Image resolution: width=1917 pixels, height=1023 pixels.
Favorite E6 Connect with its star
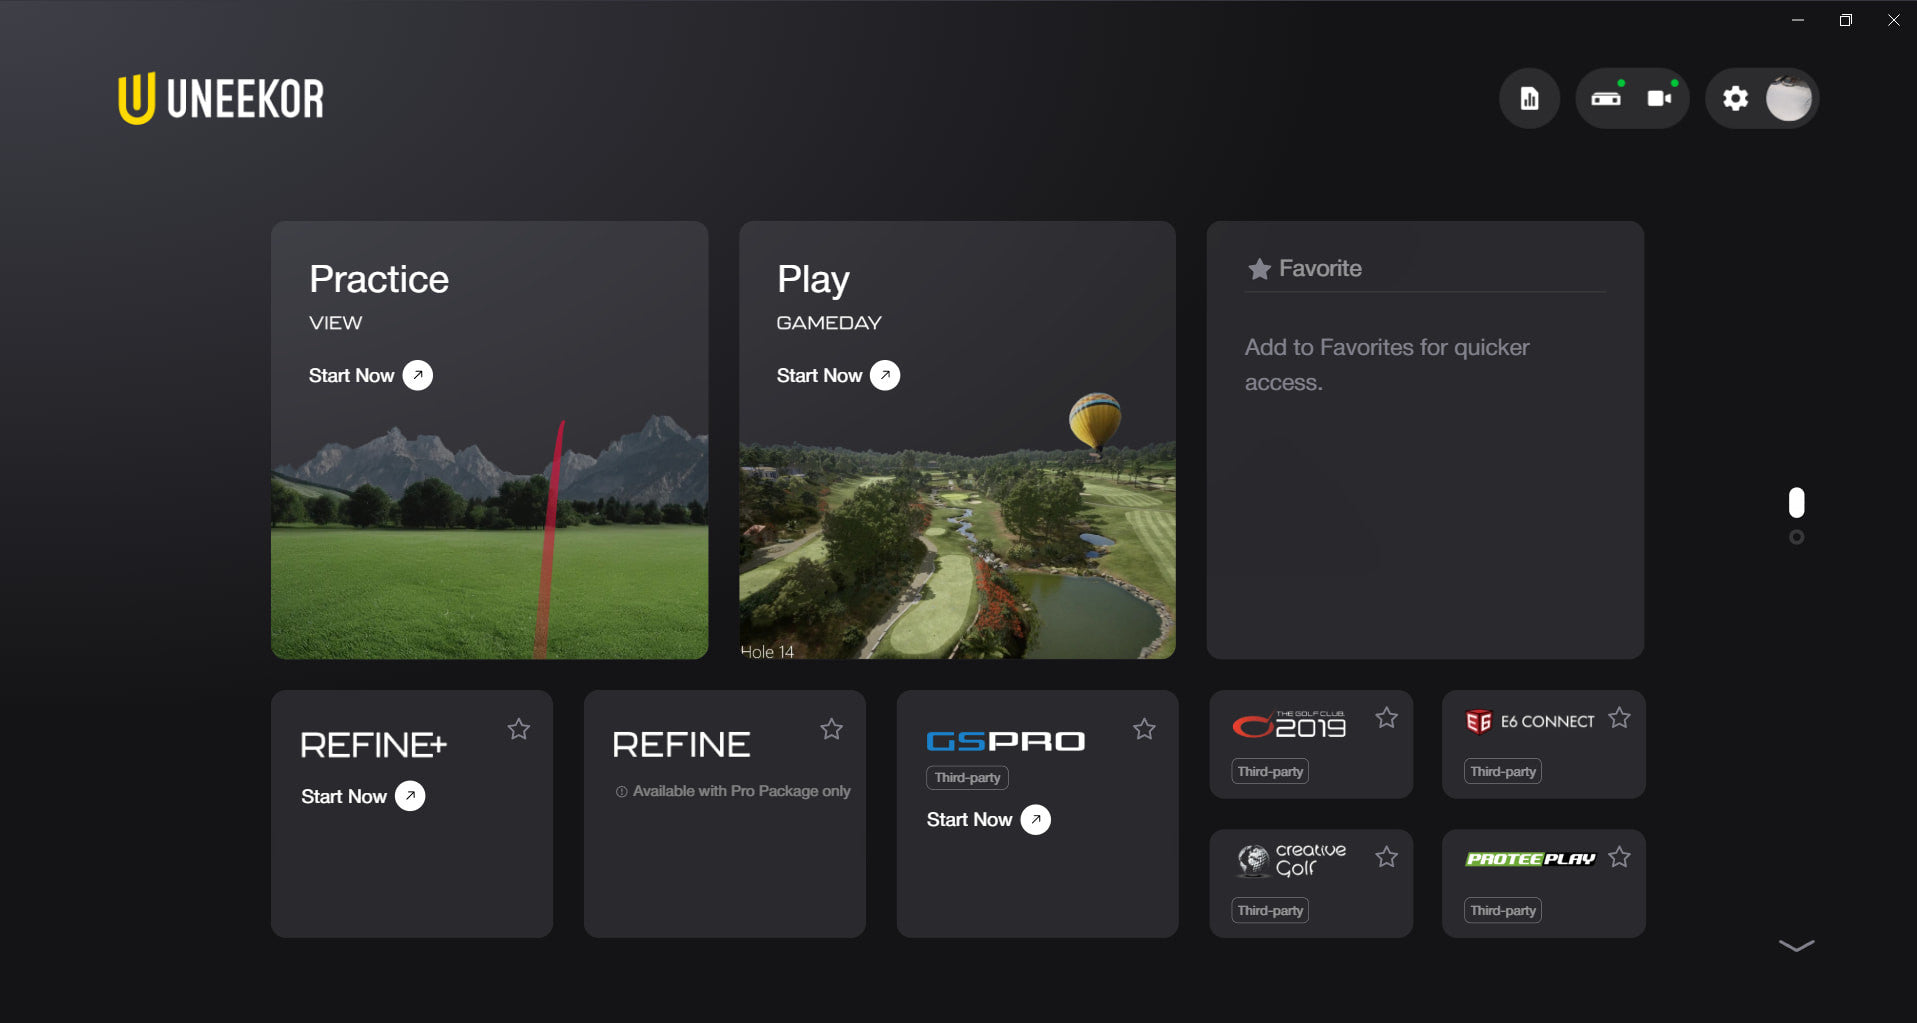[x=1619, y=717]
